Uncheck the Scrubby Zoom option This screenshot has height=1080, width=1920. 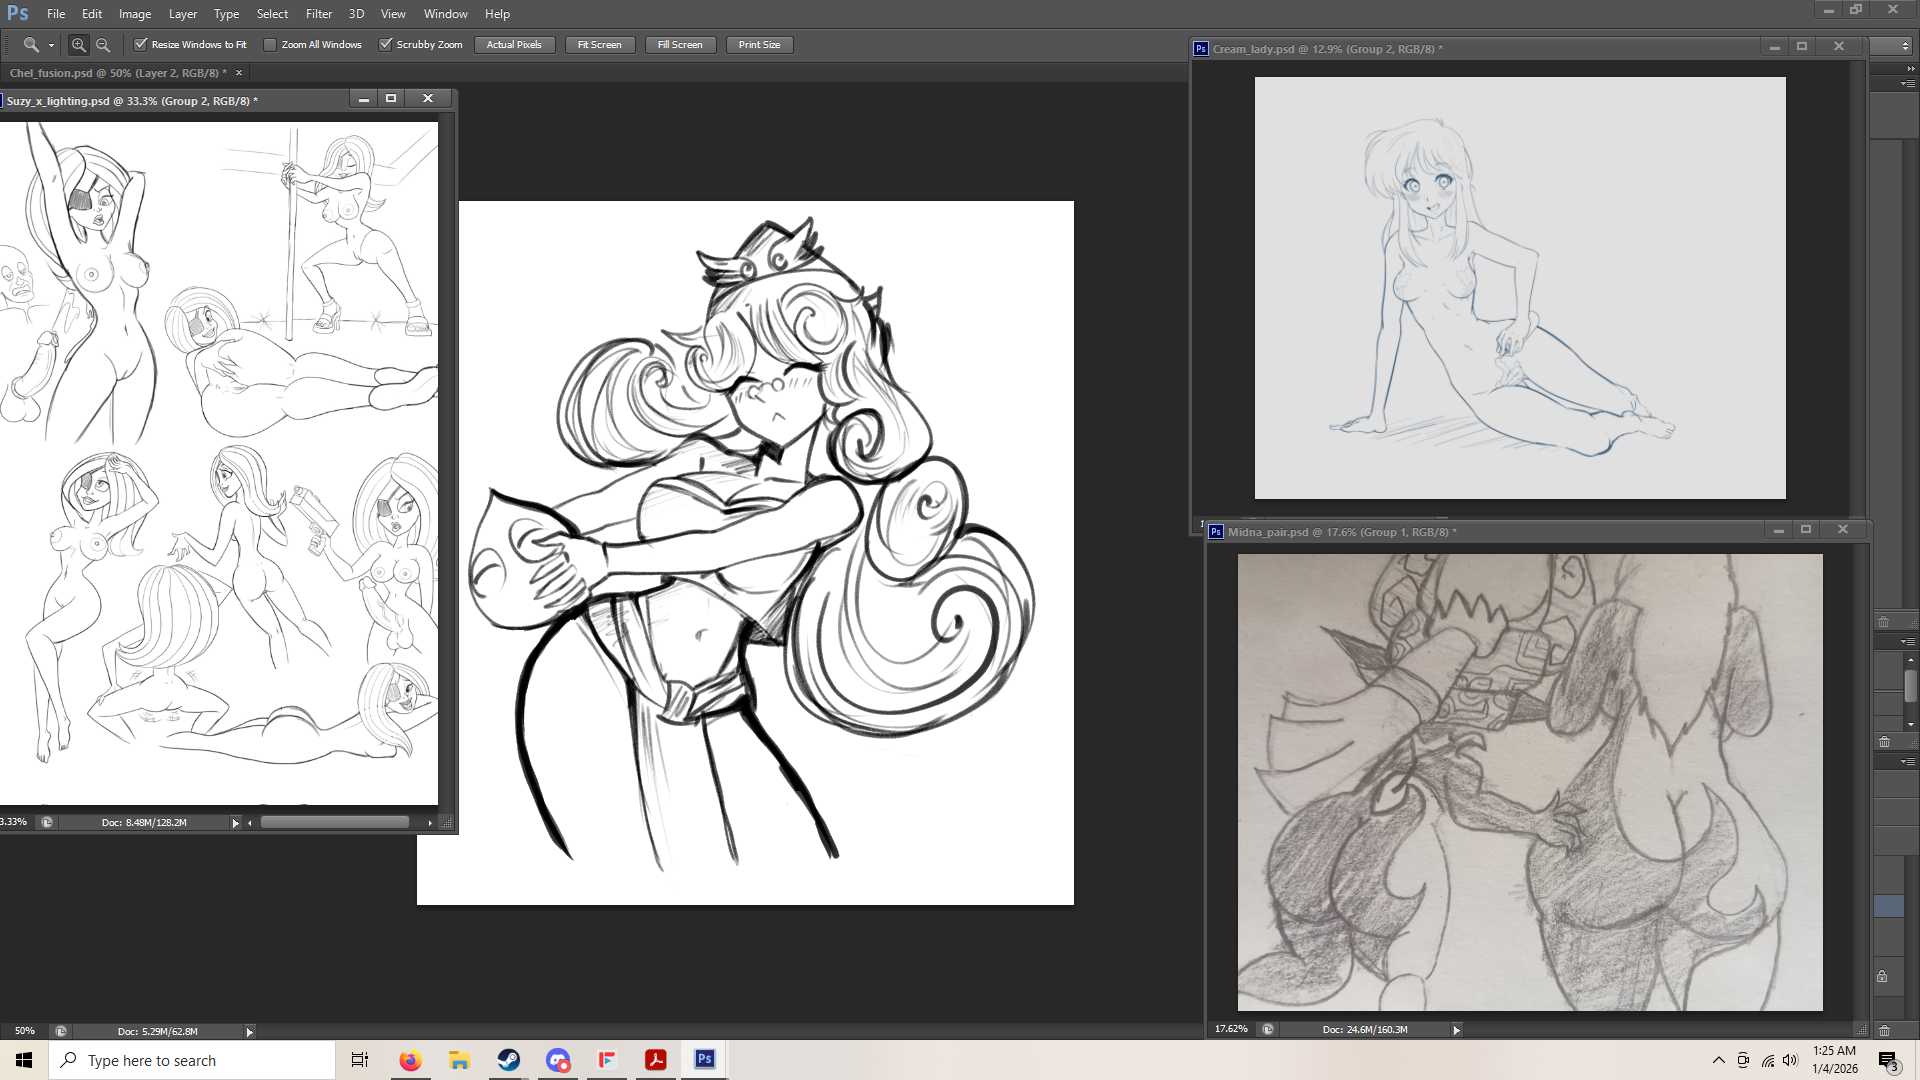pos(386,45)
